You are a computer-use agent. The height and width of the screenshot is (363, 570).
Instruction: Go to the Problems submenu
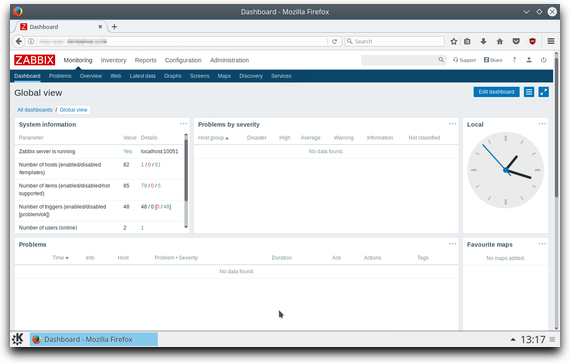[x=60, y=76]
